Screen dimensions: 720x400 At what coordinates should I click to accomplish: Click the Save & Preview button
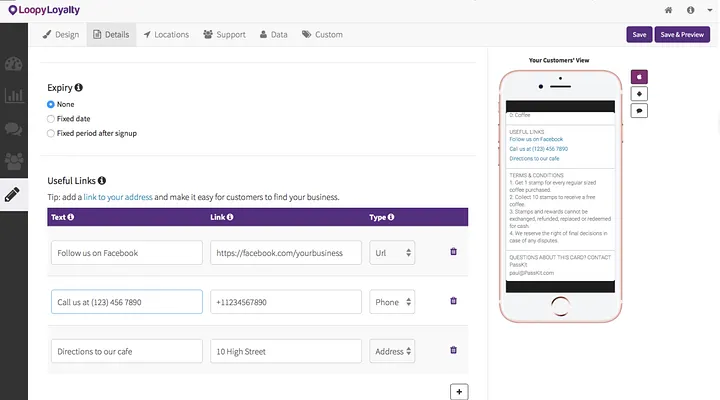(682, 34)
